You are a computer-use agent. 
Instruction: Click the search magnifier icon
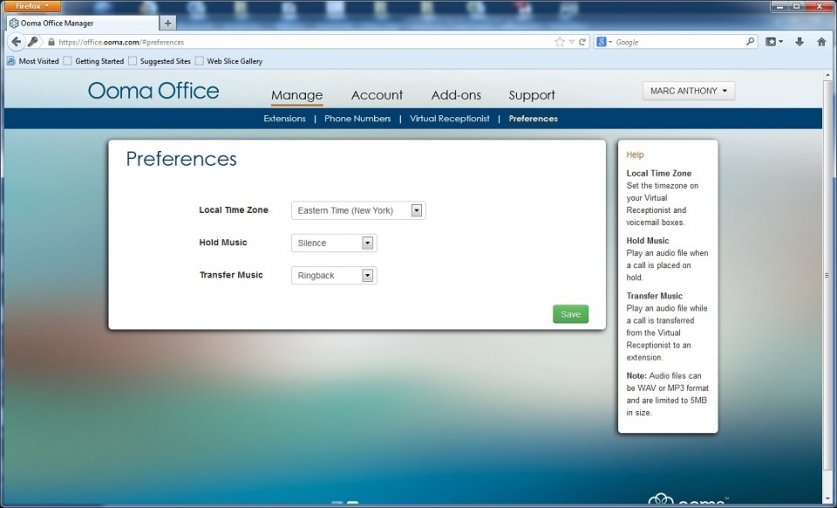(750, 41)
